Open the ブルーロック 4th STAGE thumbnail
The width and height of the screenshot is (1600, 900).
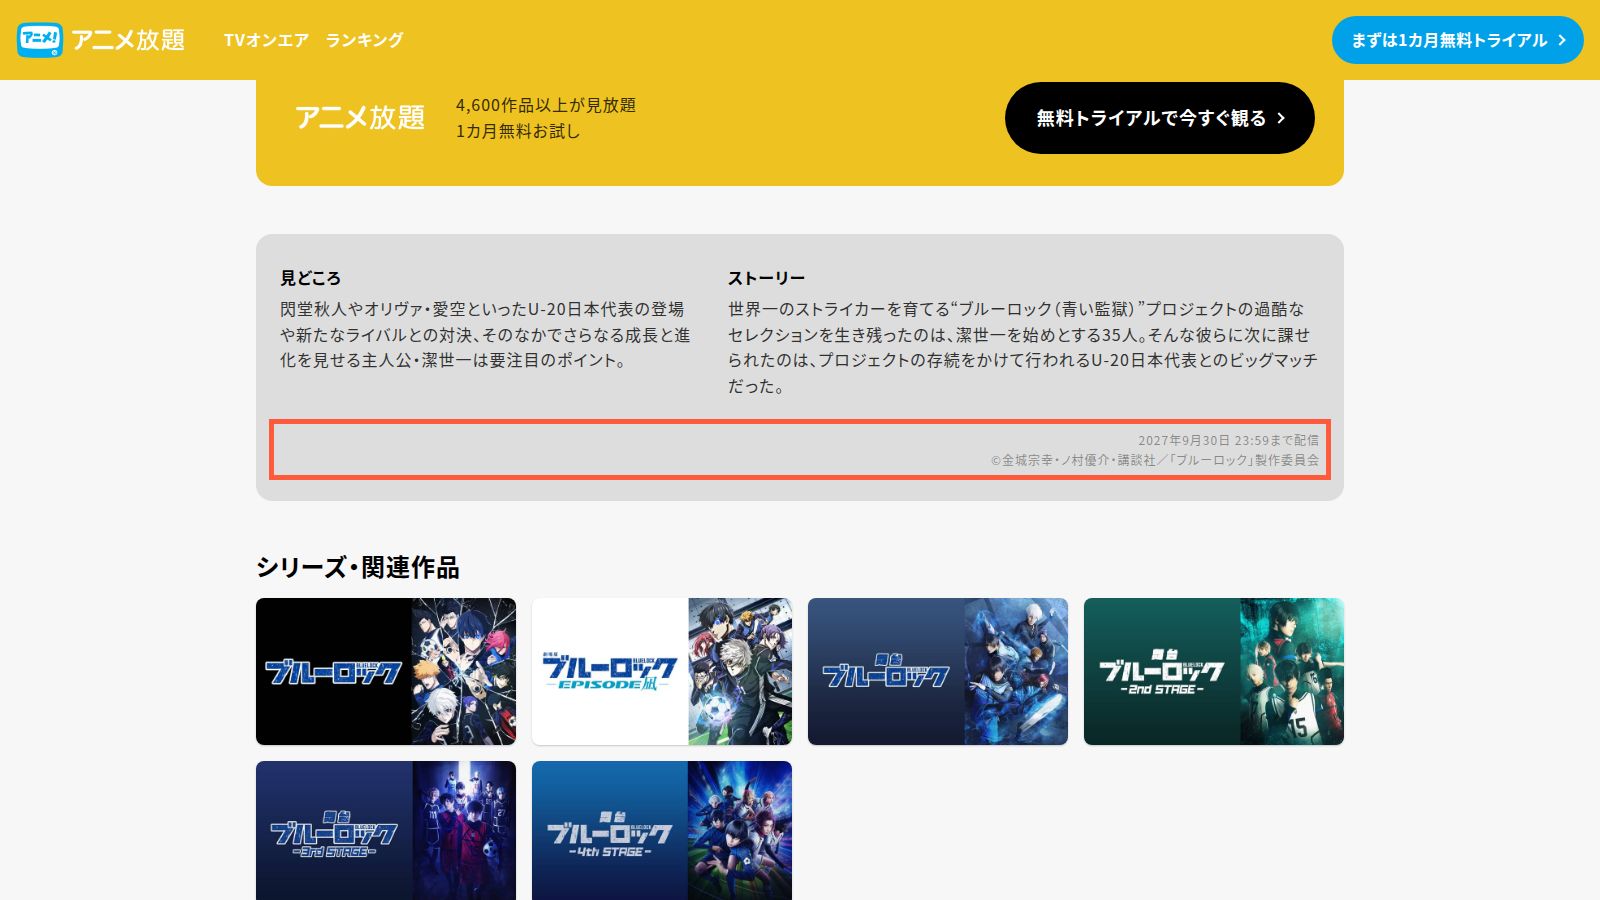tap(662, 831)
